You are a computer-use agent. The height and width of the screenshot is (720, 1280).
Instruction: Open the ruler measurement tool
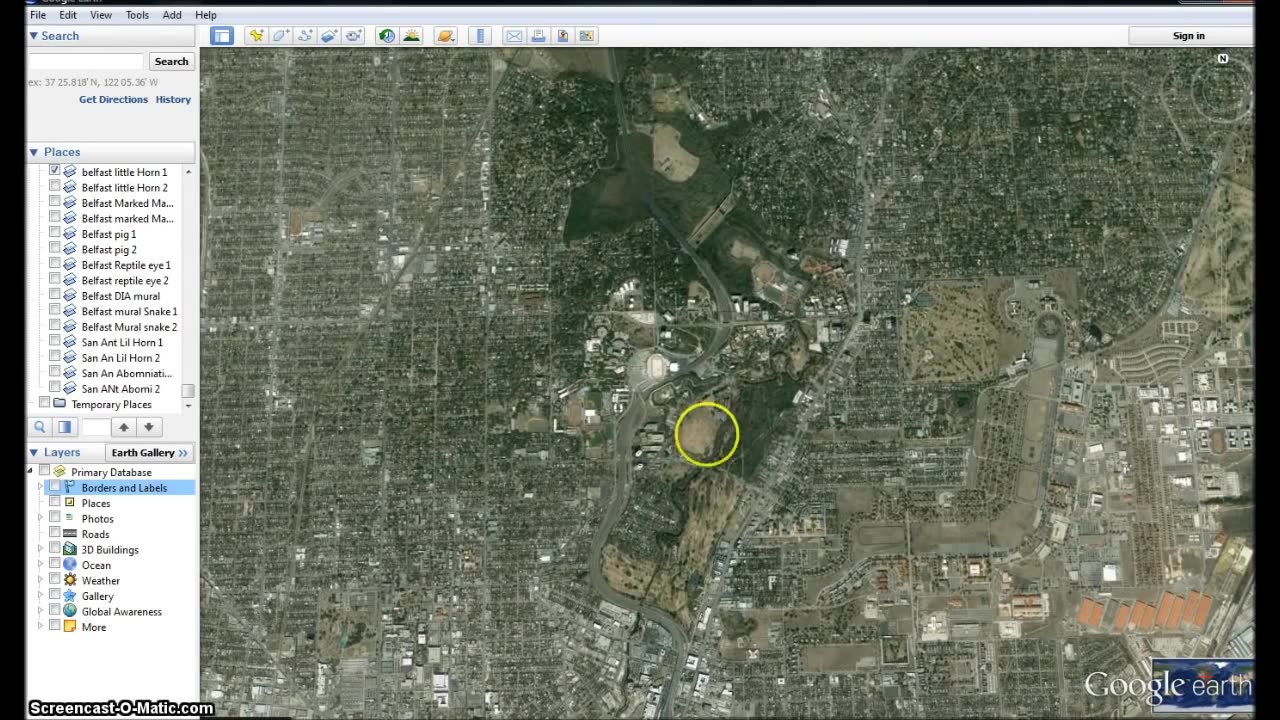480,36
